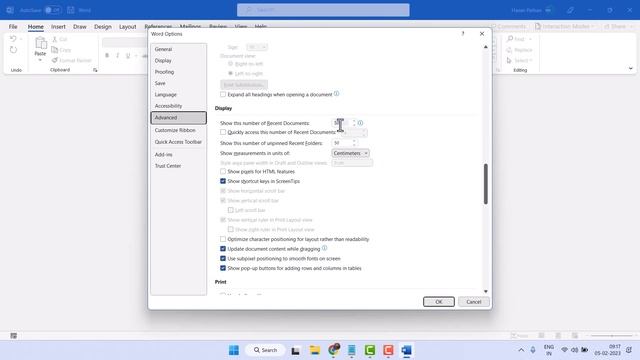Select Customize Ribbon category in Word Options
This screenshot has width=640, height=360.
(178, 130)
